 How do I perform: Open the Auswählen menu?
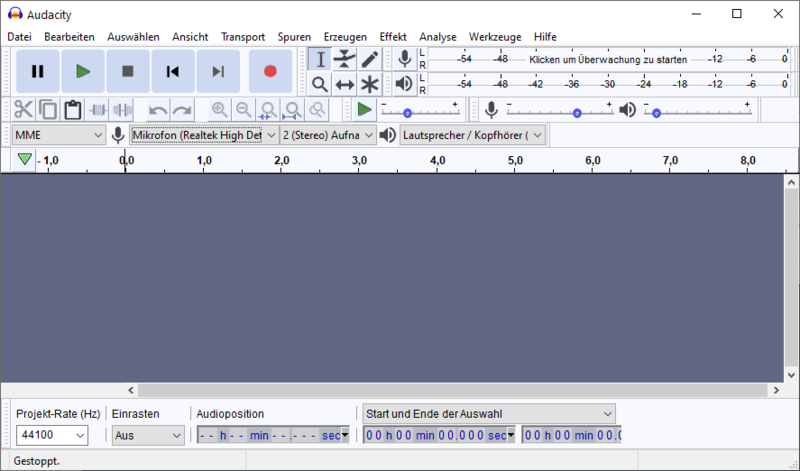133,37
